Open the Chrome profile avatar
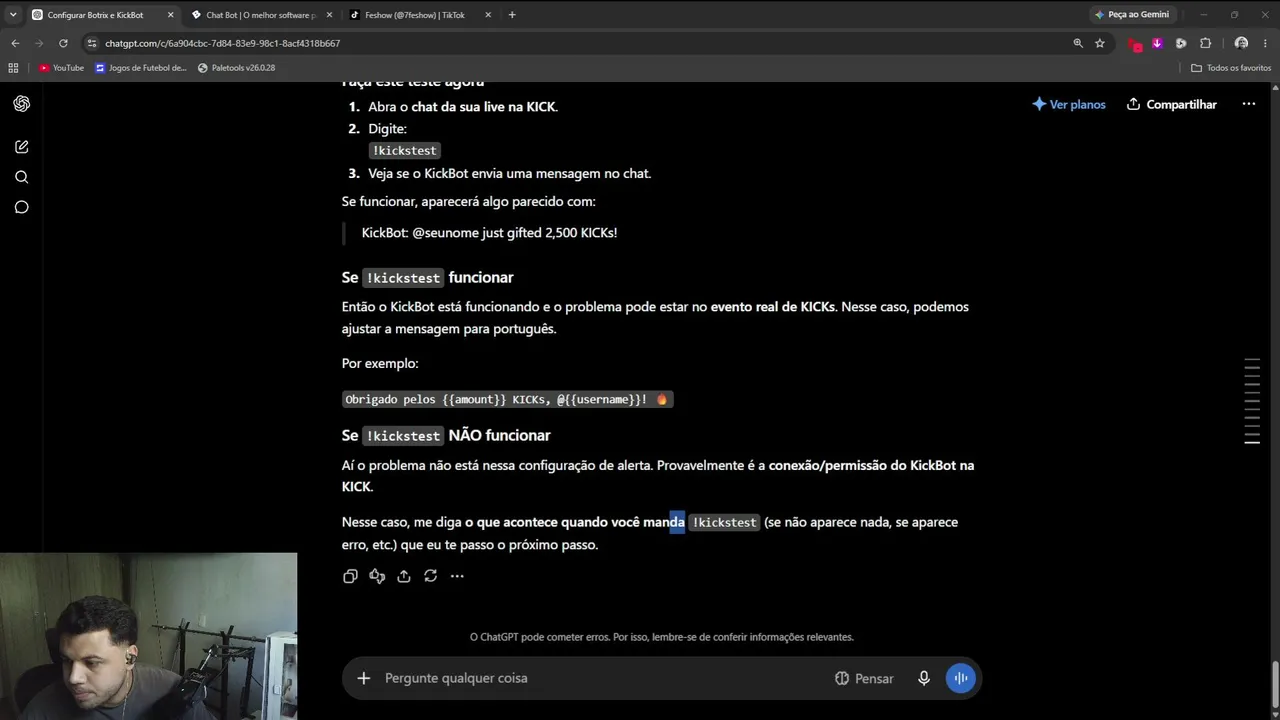 1241,43
